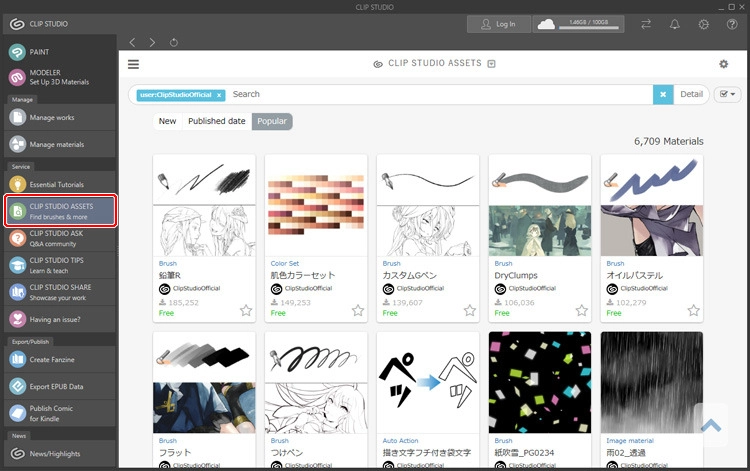Launch MODELER Set Up 3D Materials

coord(59,77)
